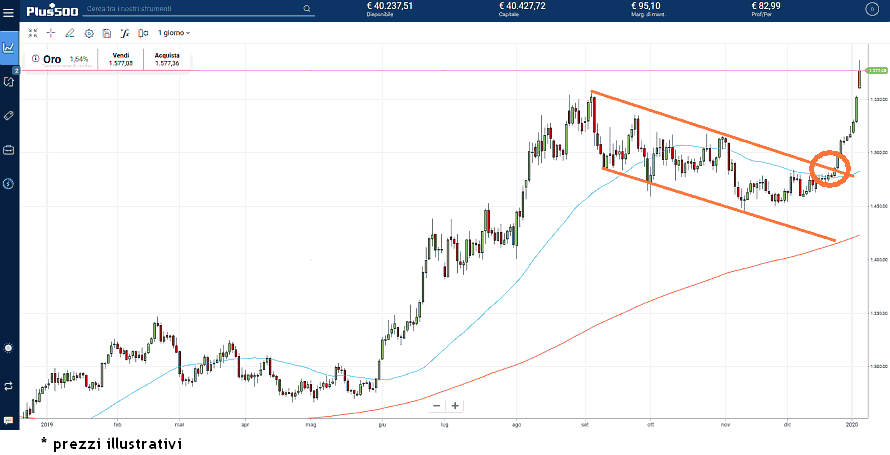Toggle dark mode with the sun icon
890x455 pixels.
pos(9,347)
